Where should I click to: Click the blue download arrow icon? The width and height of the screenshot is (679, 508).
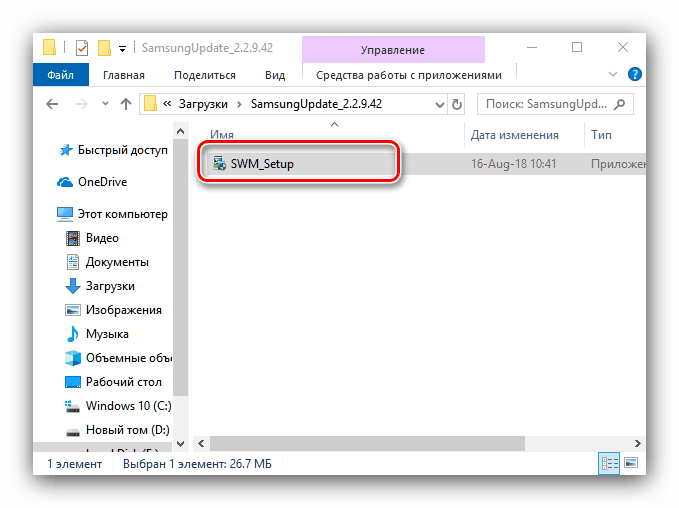[73, 286]
